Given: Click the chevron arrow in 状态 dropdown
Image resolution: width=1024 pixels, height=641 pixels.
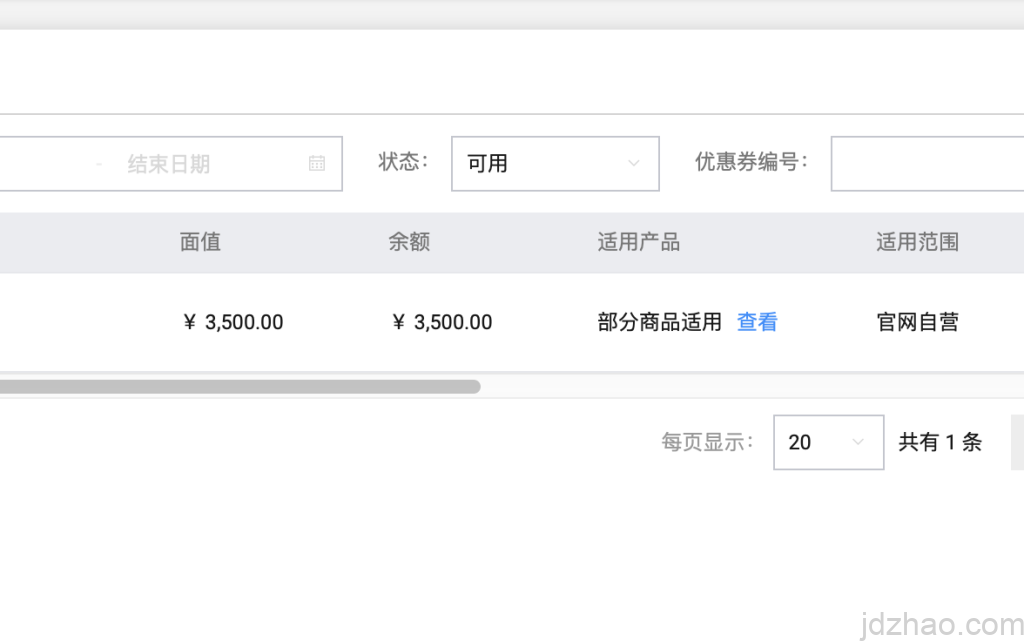Looking at the screenshot, I should point(633,163).
